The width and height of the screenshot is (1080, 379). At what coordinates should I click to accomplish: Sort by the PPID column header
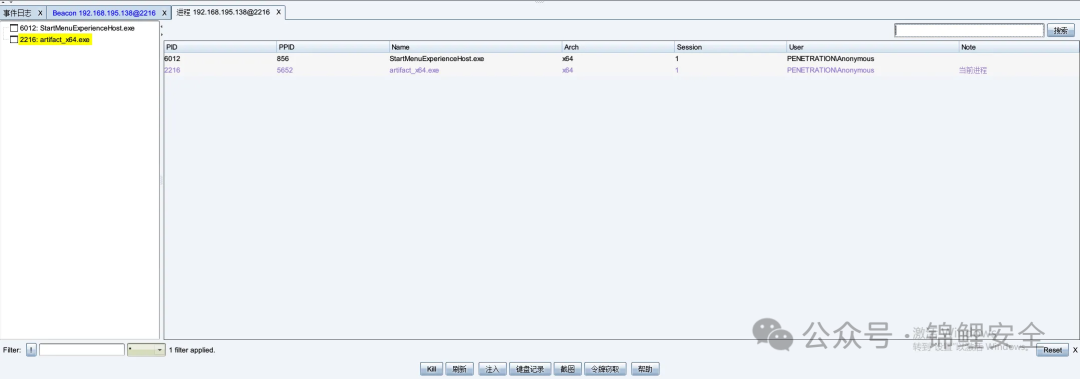tap(333, 47)
